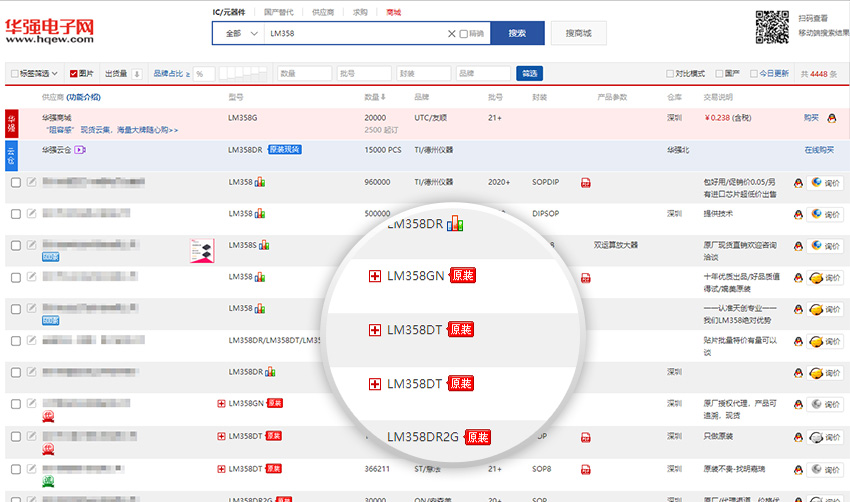Chat via QQ on the 贴片批量特价 row
This screenshot has height=502, width=850.
(798, 342)
